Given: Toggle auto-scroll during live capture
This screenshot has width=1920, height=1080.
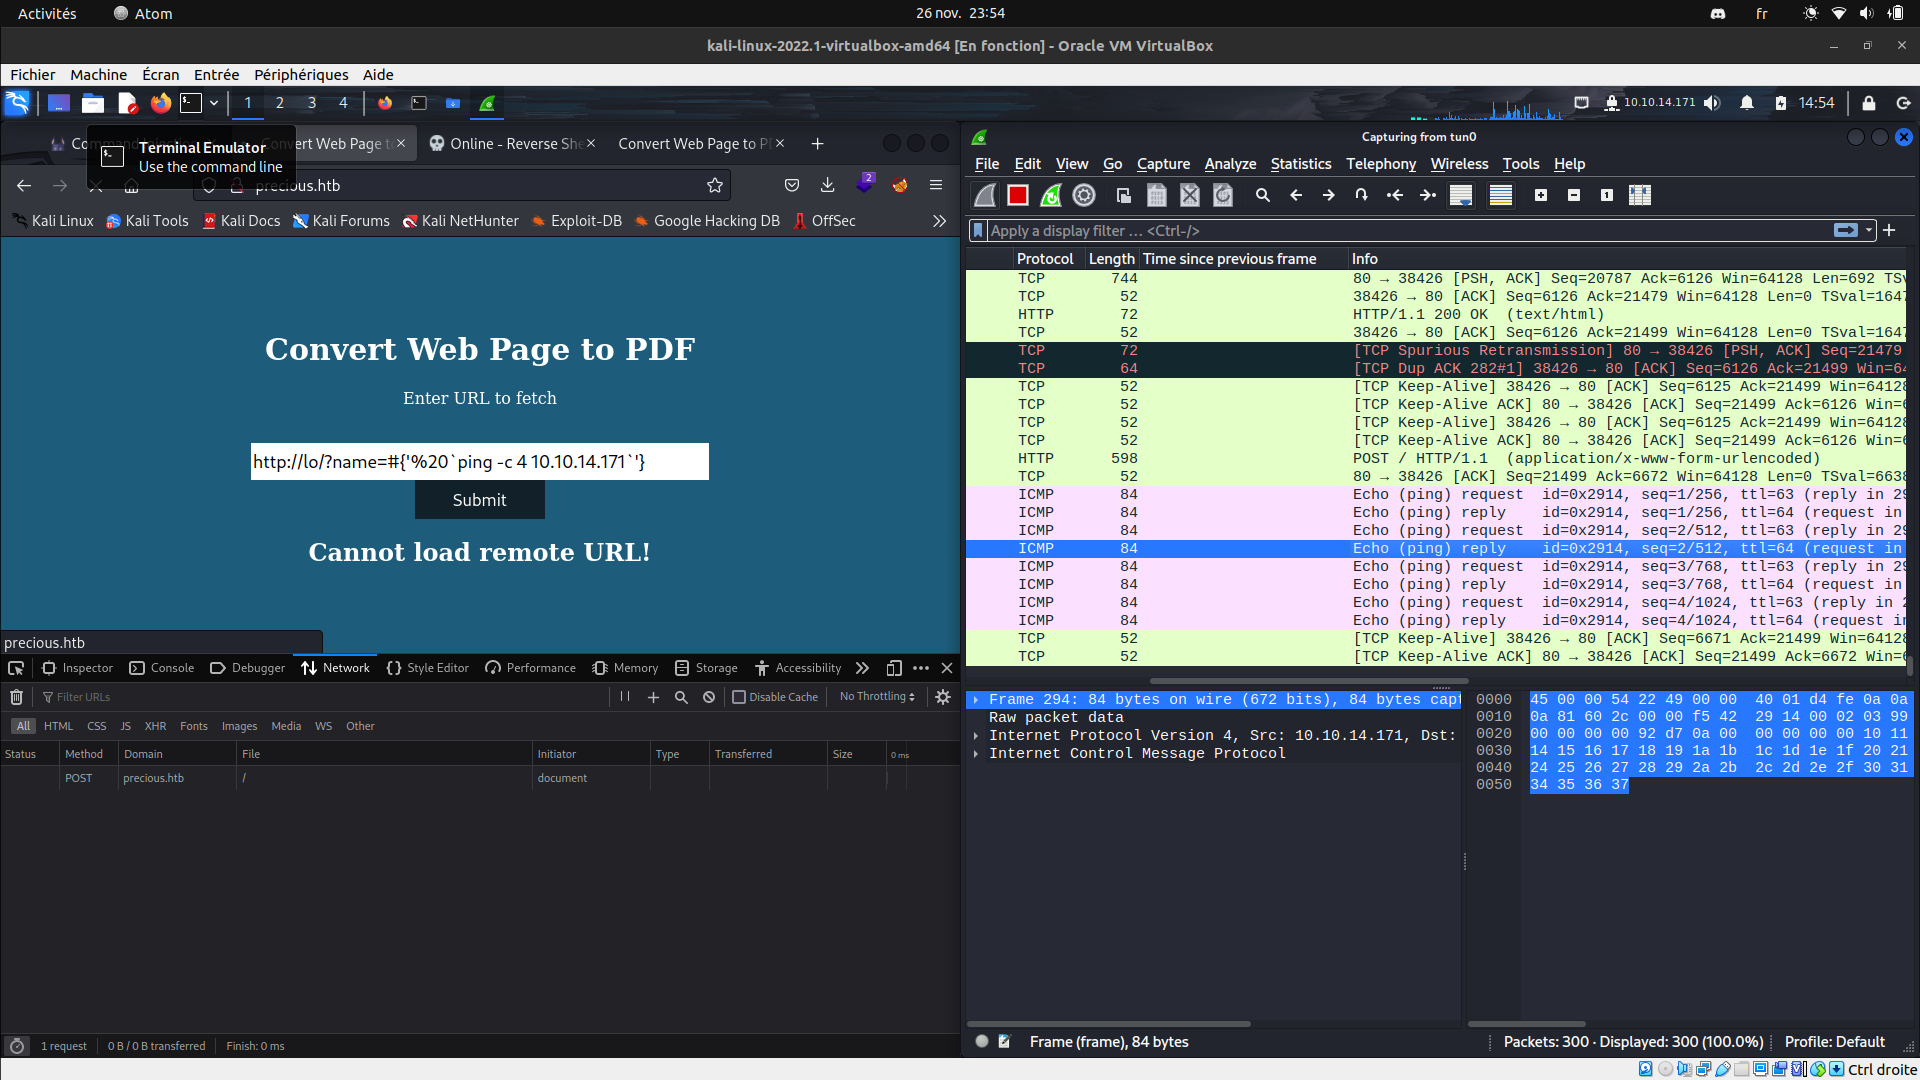Looking at the screenshot, I should (x=1461, y=196).
